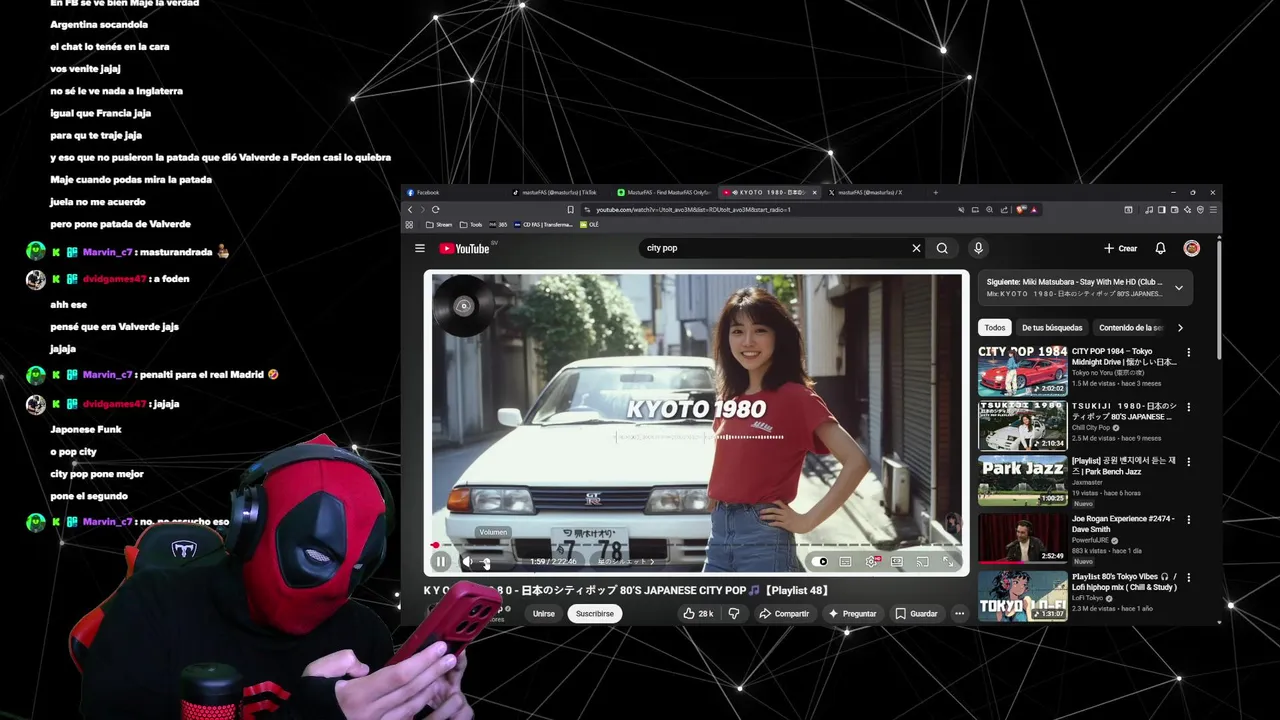The height and width of the screenshot is (720, 1280).
Task: Open options for Tokyo Vibes playlist video
Action: coord(1189,577)
